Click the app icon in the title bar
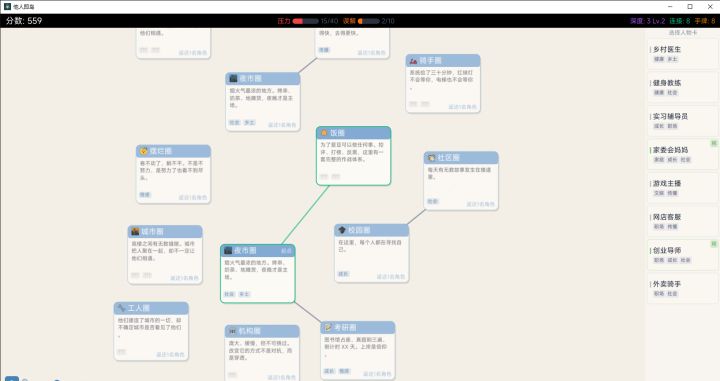This screenshot has height=381, width=720. (7, 6)
